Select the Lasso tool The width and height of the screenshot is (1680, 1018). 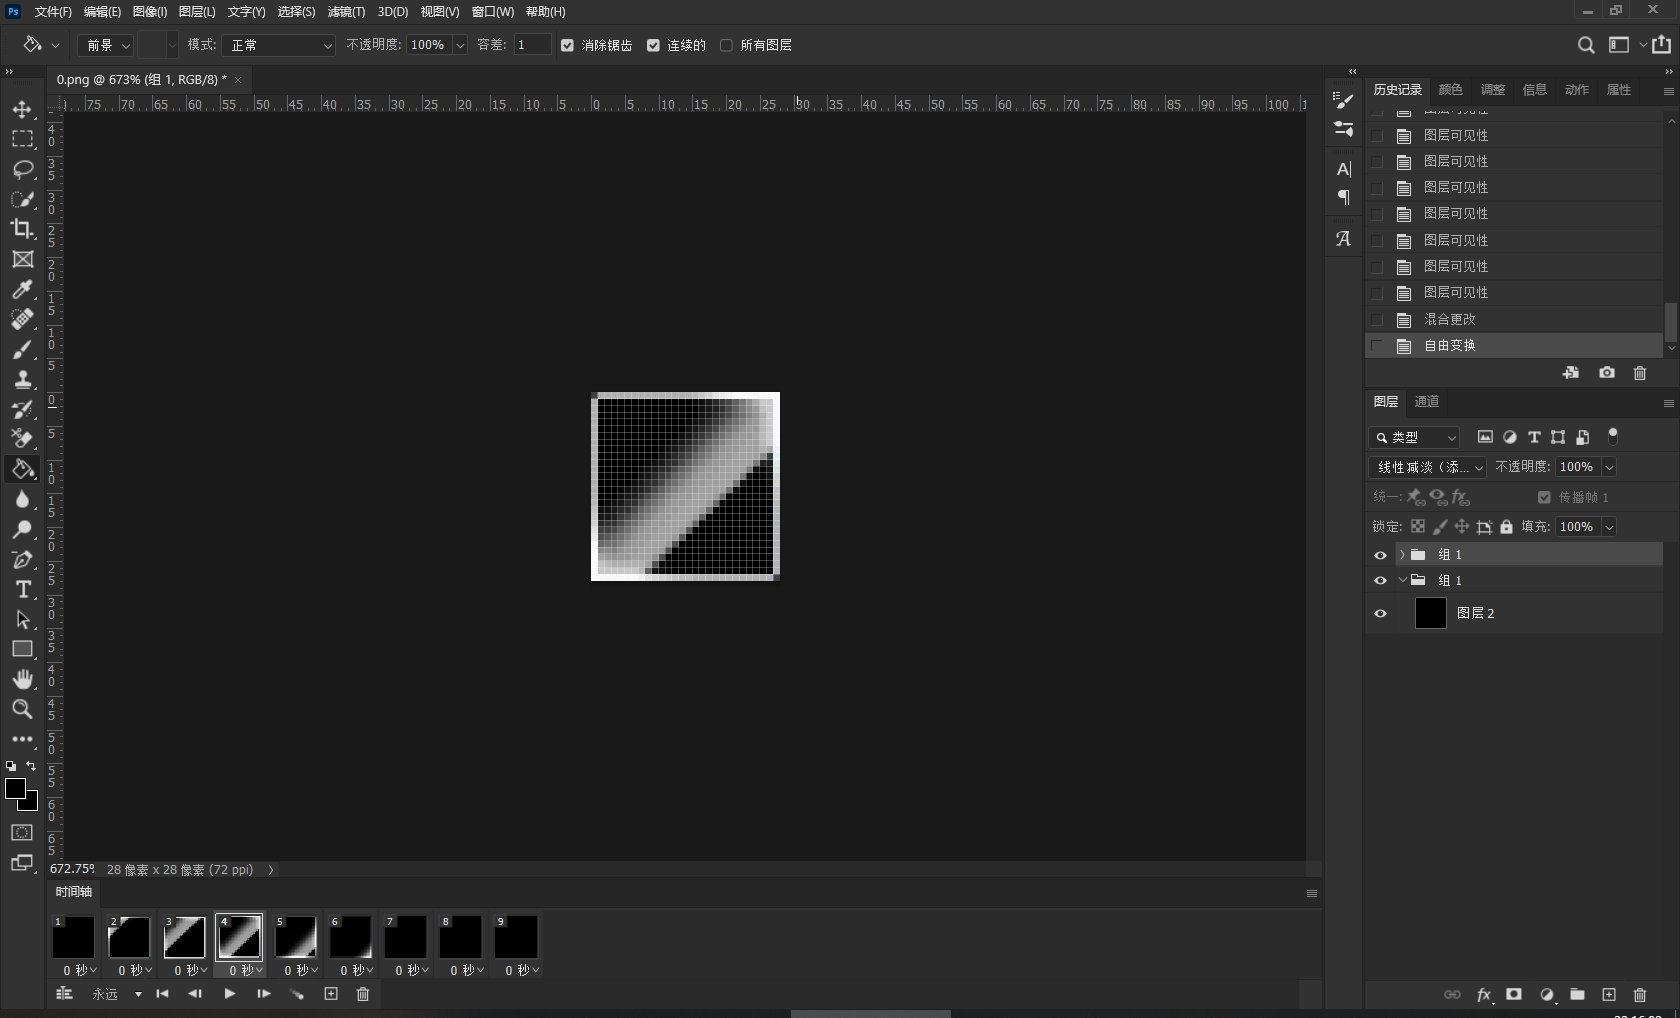point(22,169)
